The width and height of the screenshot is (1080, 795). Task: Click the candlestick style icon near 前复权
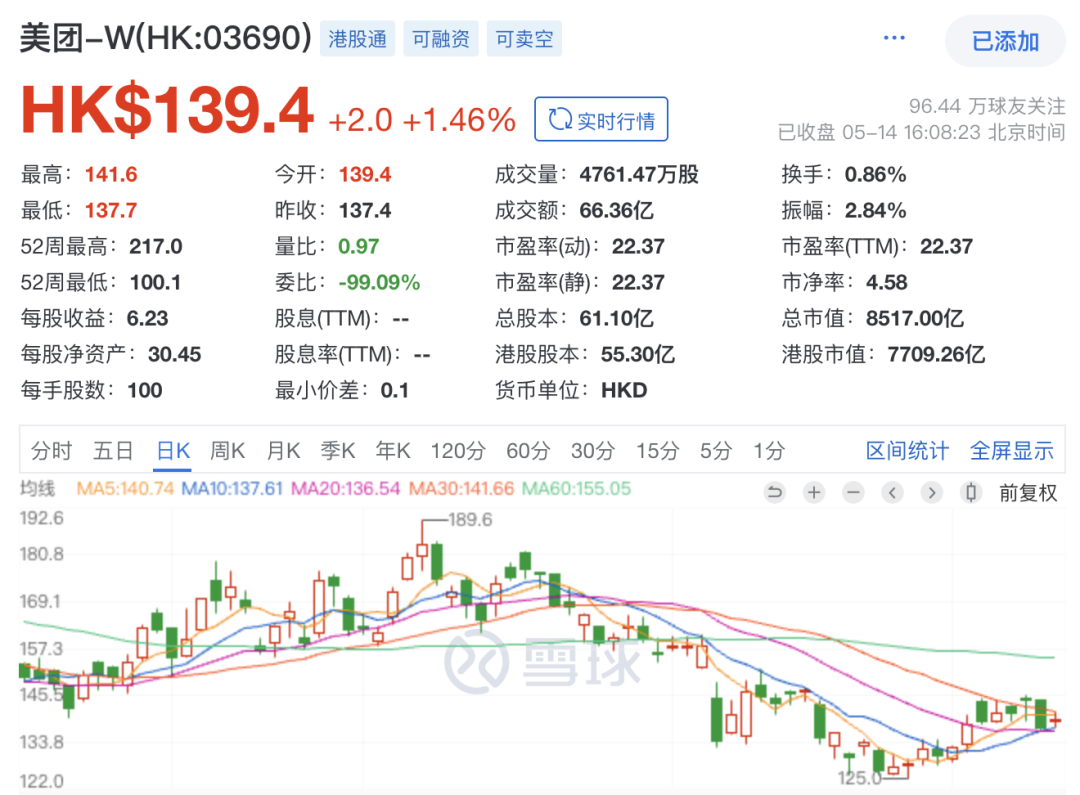(x=970, y=492)
